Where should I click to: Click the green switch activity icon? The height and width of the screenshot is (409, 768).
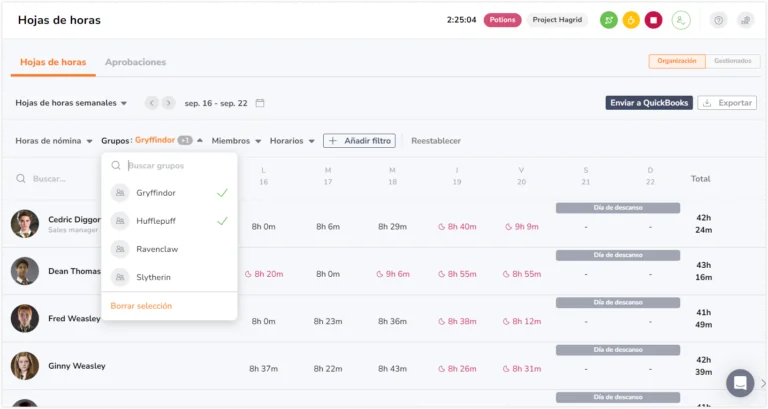pyautogui.click(x=608, y=20)
